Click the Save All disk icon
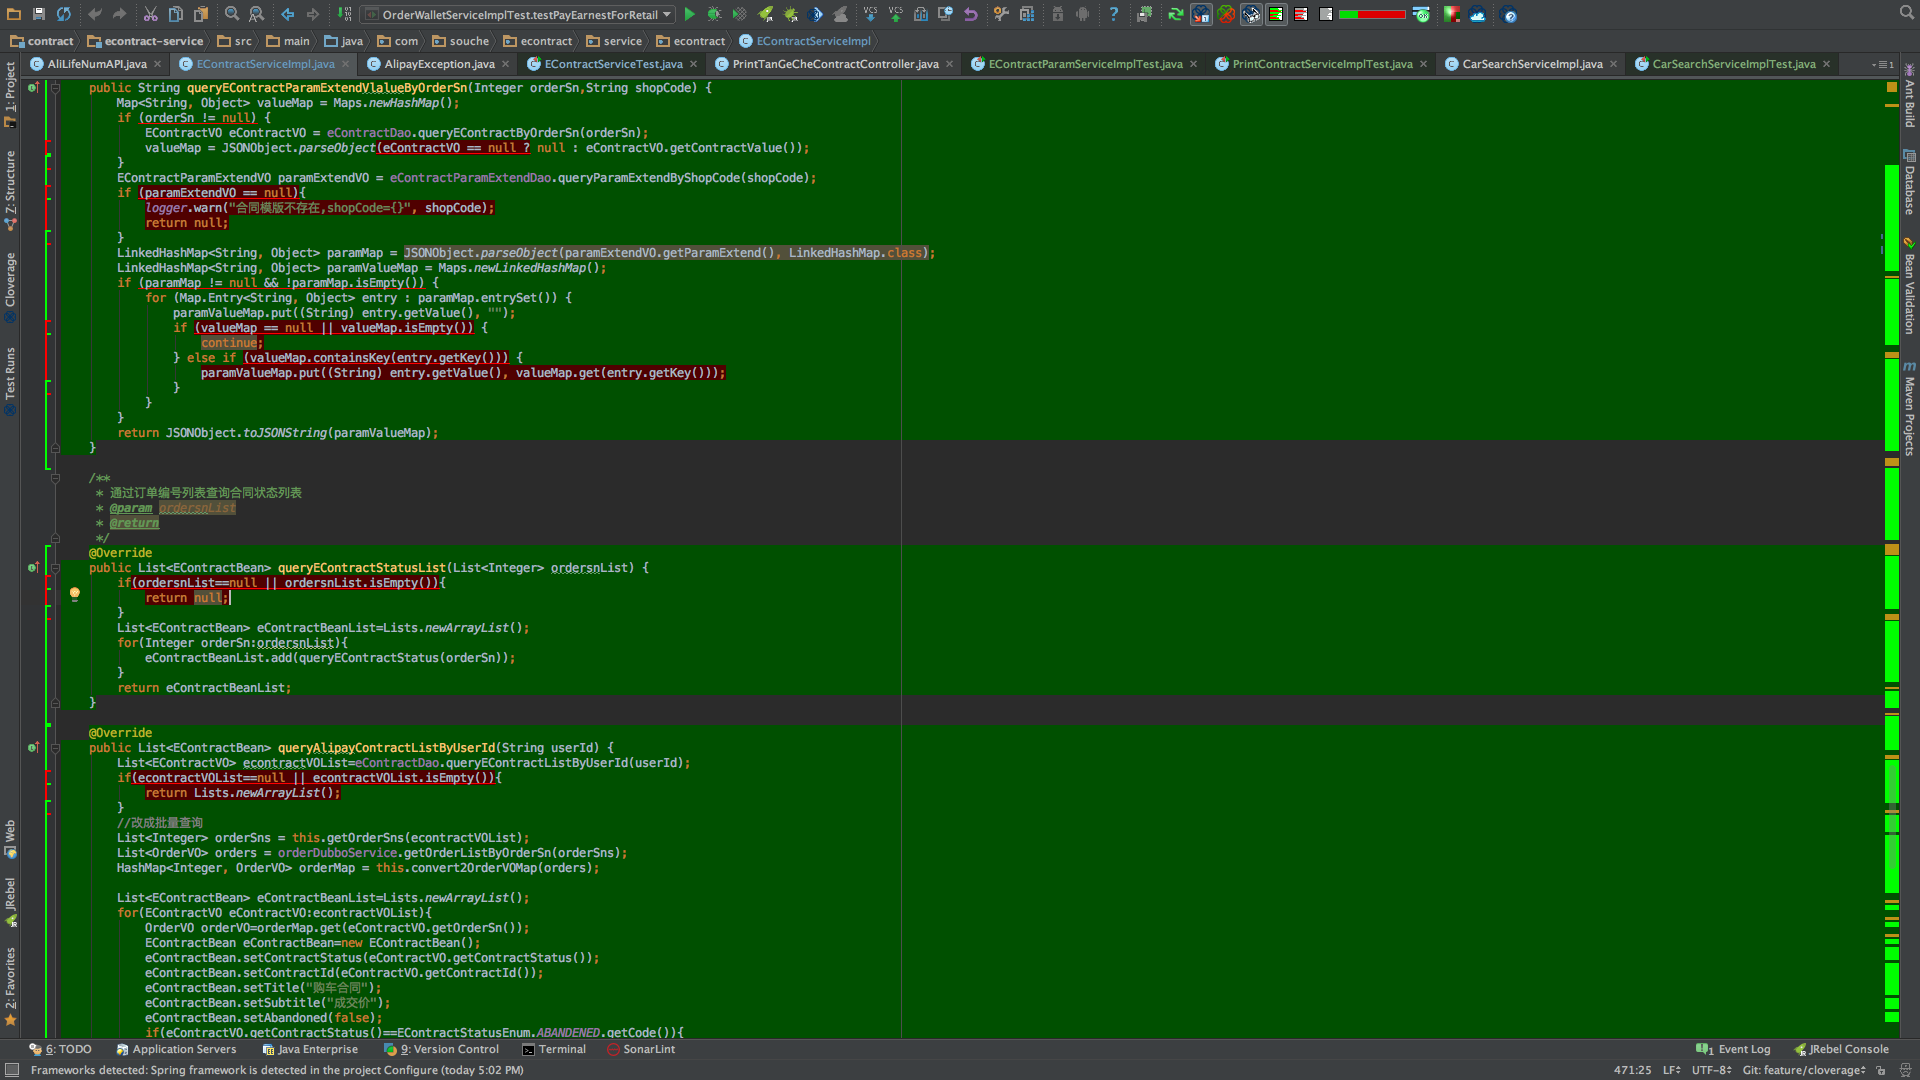This screenshot has height=1080, width=1920. pos(39,14)
